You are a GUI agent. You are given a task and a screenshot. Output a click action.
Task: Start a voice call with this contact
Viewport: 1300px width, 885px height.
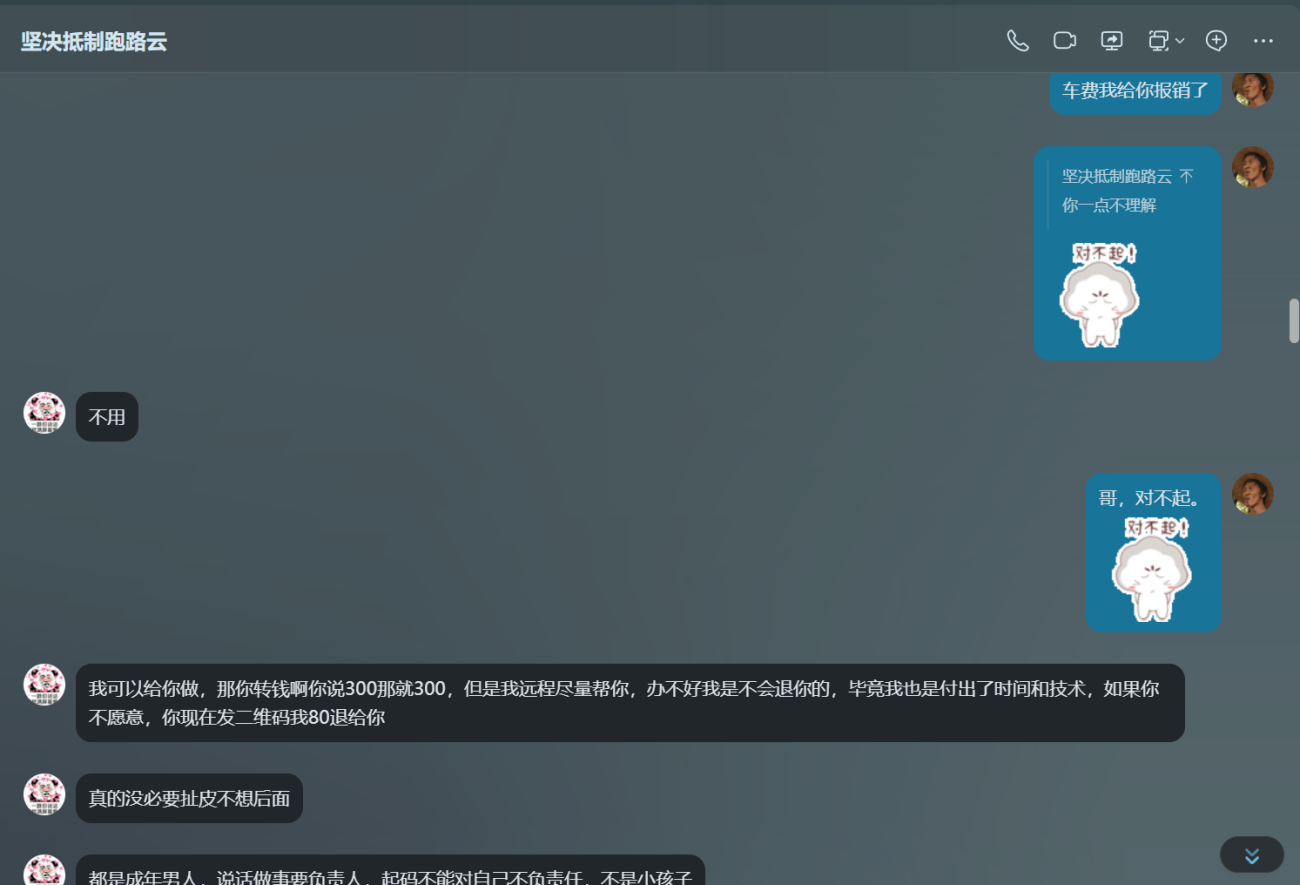[1017, 41]
